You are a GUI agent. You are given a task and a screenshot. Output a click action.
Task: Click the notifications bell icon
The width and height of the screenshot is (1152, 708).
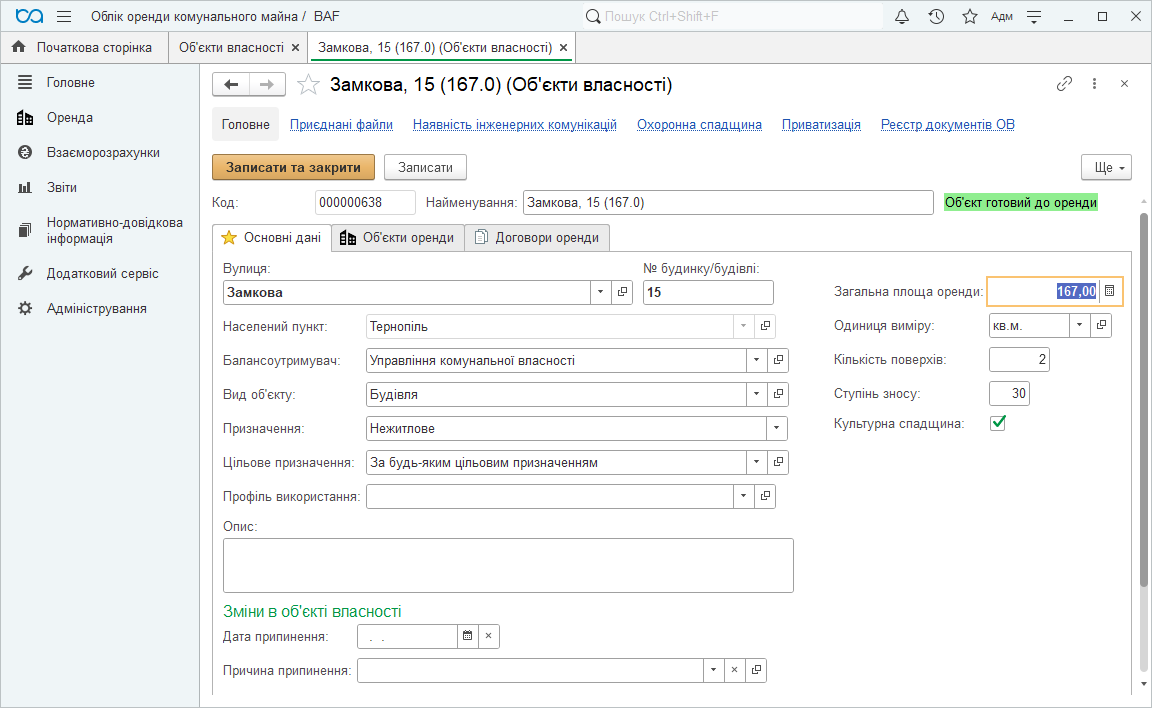point(902,17)
